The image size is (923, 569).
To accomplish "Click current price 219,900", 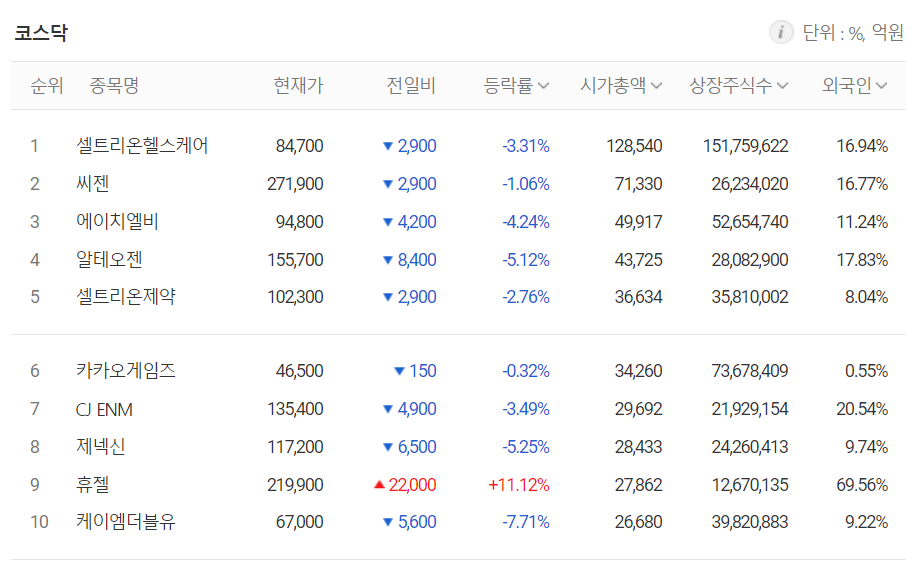I will click(x=296, y=485).
